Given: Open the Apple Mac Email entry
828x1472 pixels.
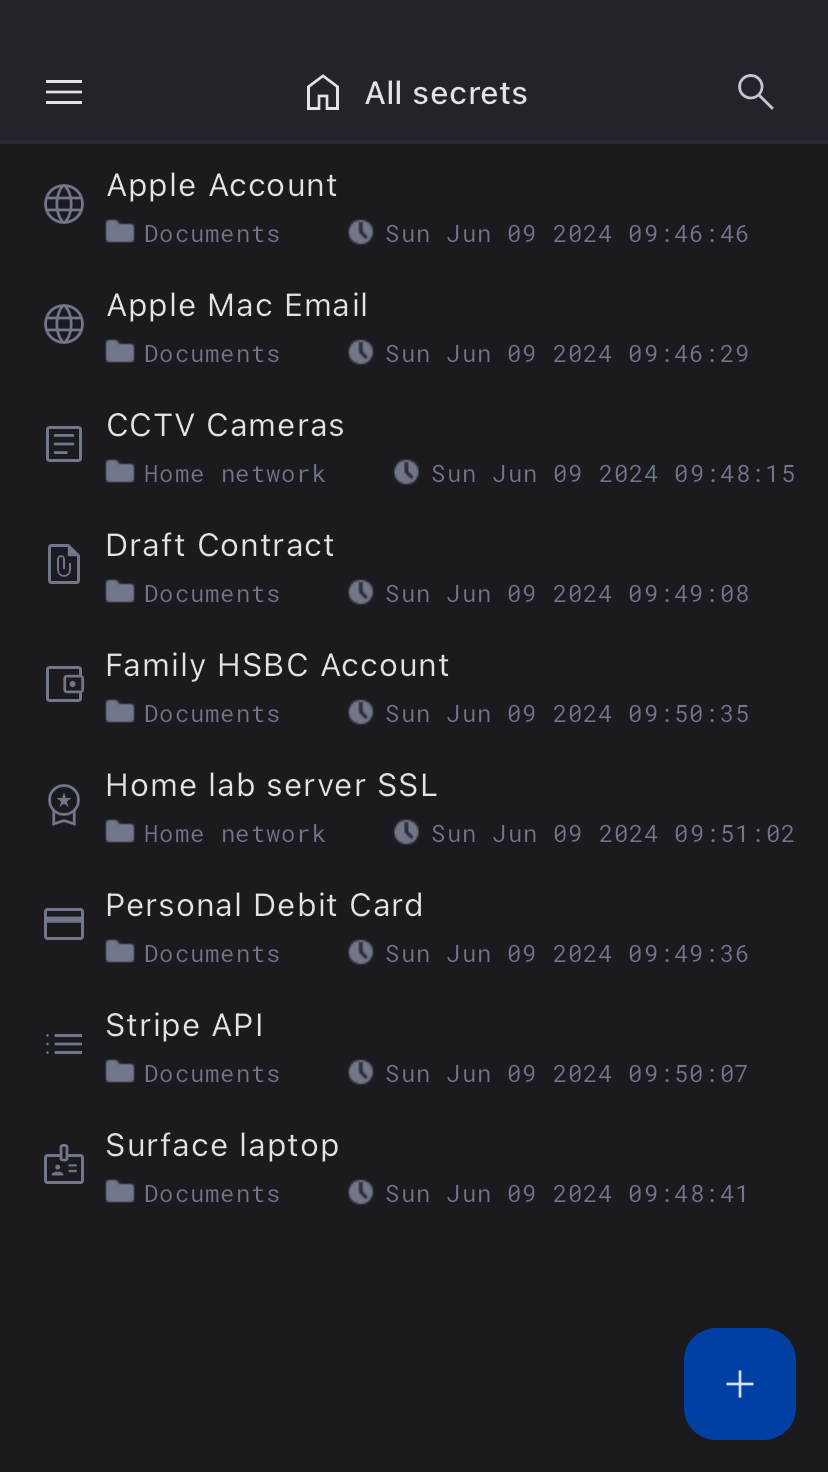Looking at the screenshot, I should point(237,305).
